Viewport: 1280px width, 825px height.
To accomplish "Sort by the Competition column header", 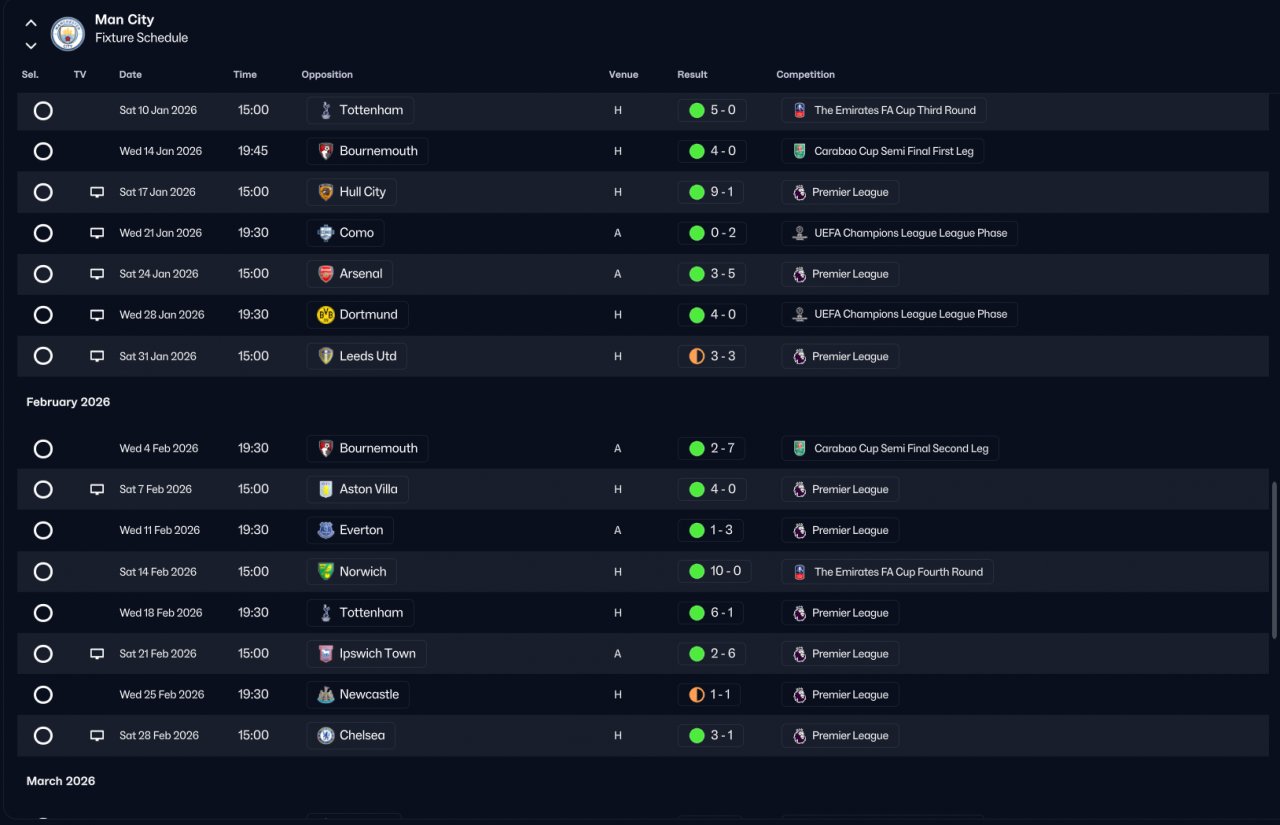I will point(805,75).
